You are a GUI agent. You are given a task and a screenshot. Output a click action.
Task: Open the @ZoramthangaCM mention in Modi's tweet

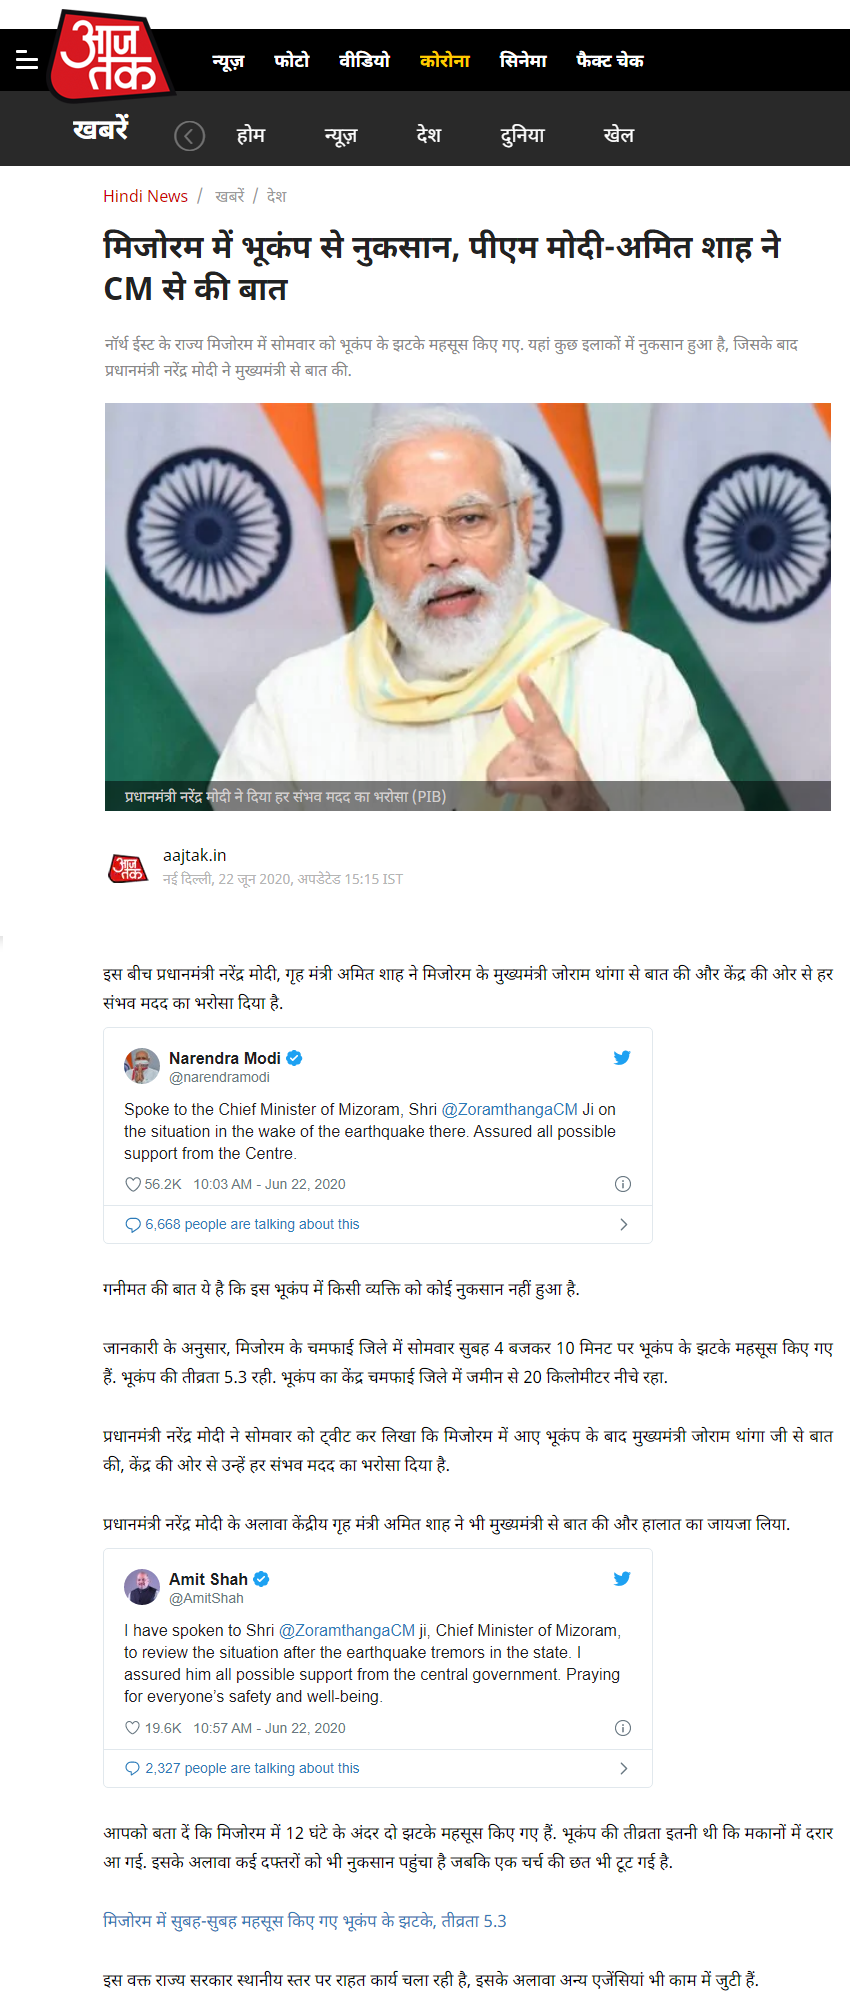pos(510,1109)
